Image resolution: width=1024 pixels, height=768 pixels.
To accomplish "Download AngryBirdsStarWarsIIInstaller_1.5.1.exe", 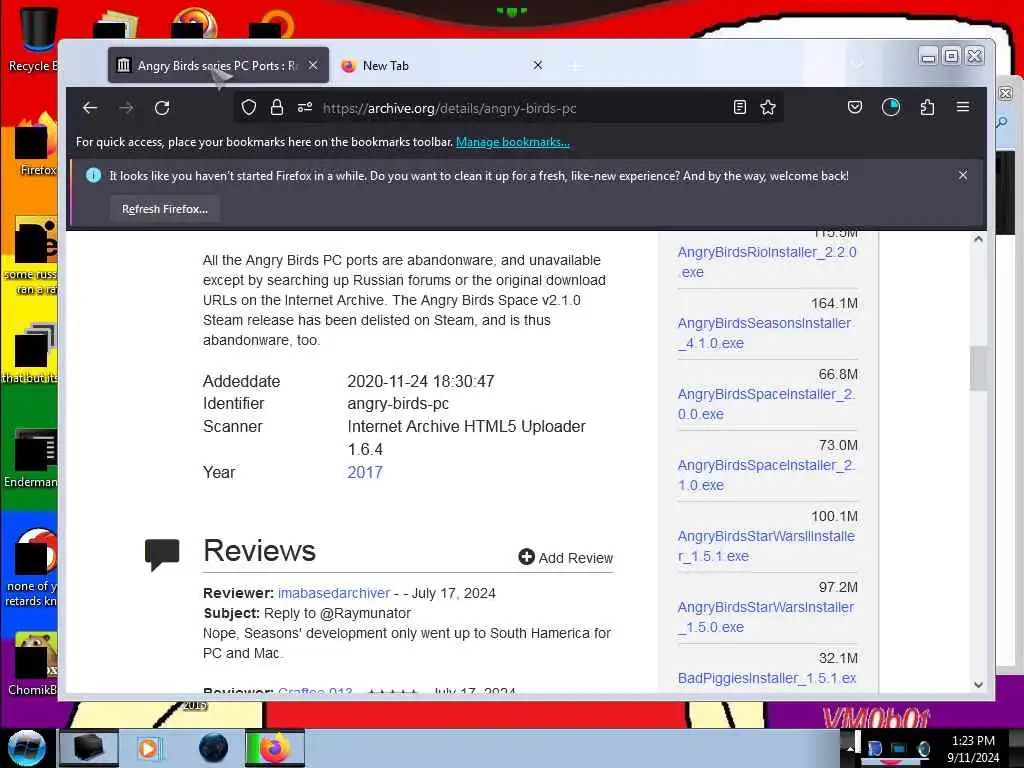I will click(x=766, y=546).
